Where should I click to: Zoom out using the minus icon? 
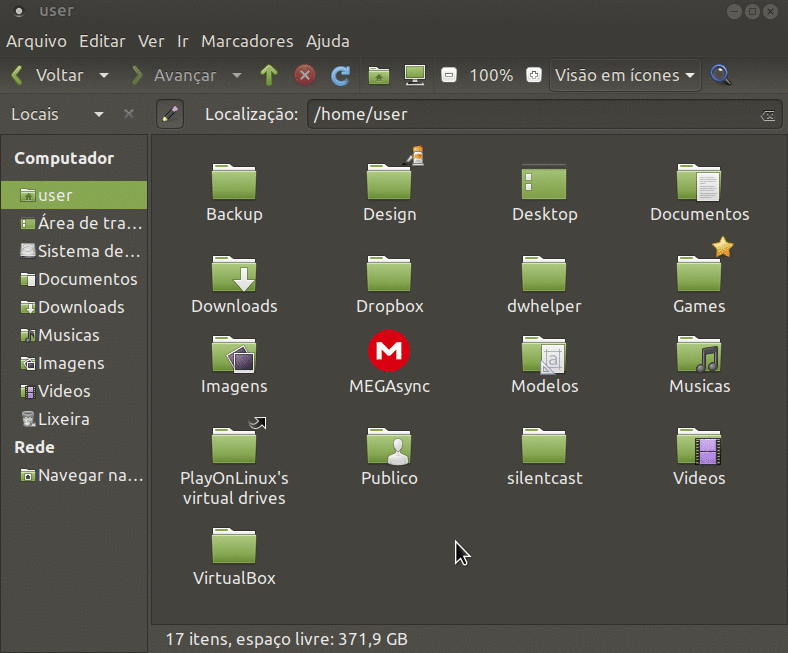pyautogui.click(x=449, y=75)
